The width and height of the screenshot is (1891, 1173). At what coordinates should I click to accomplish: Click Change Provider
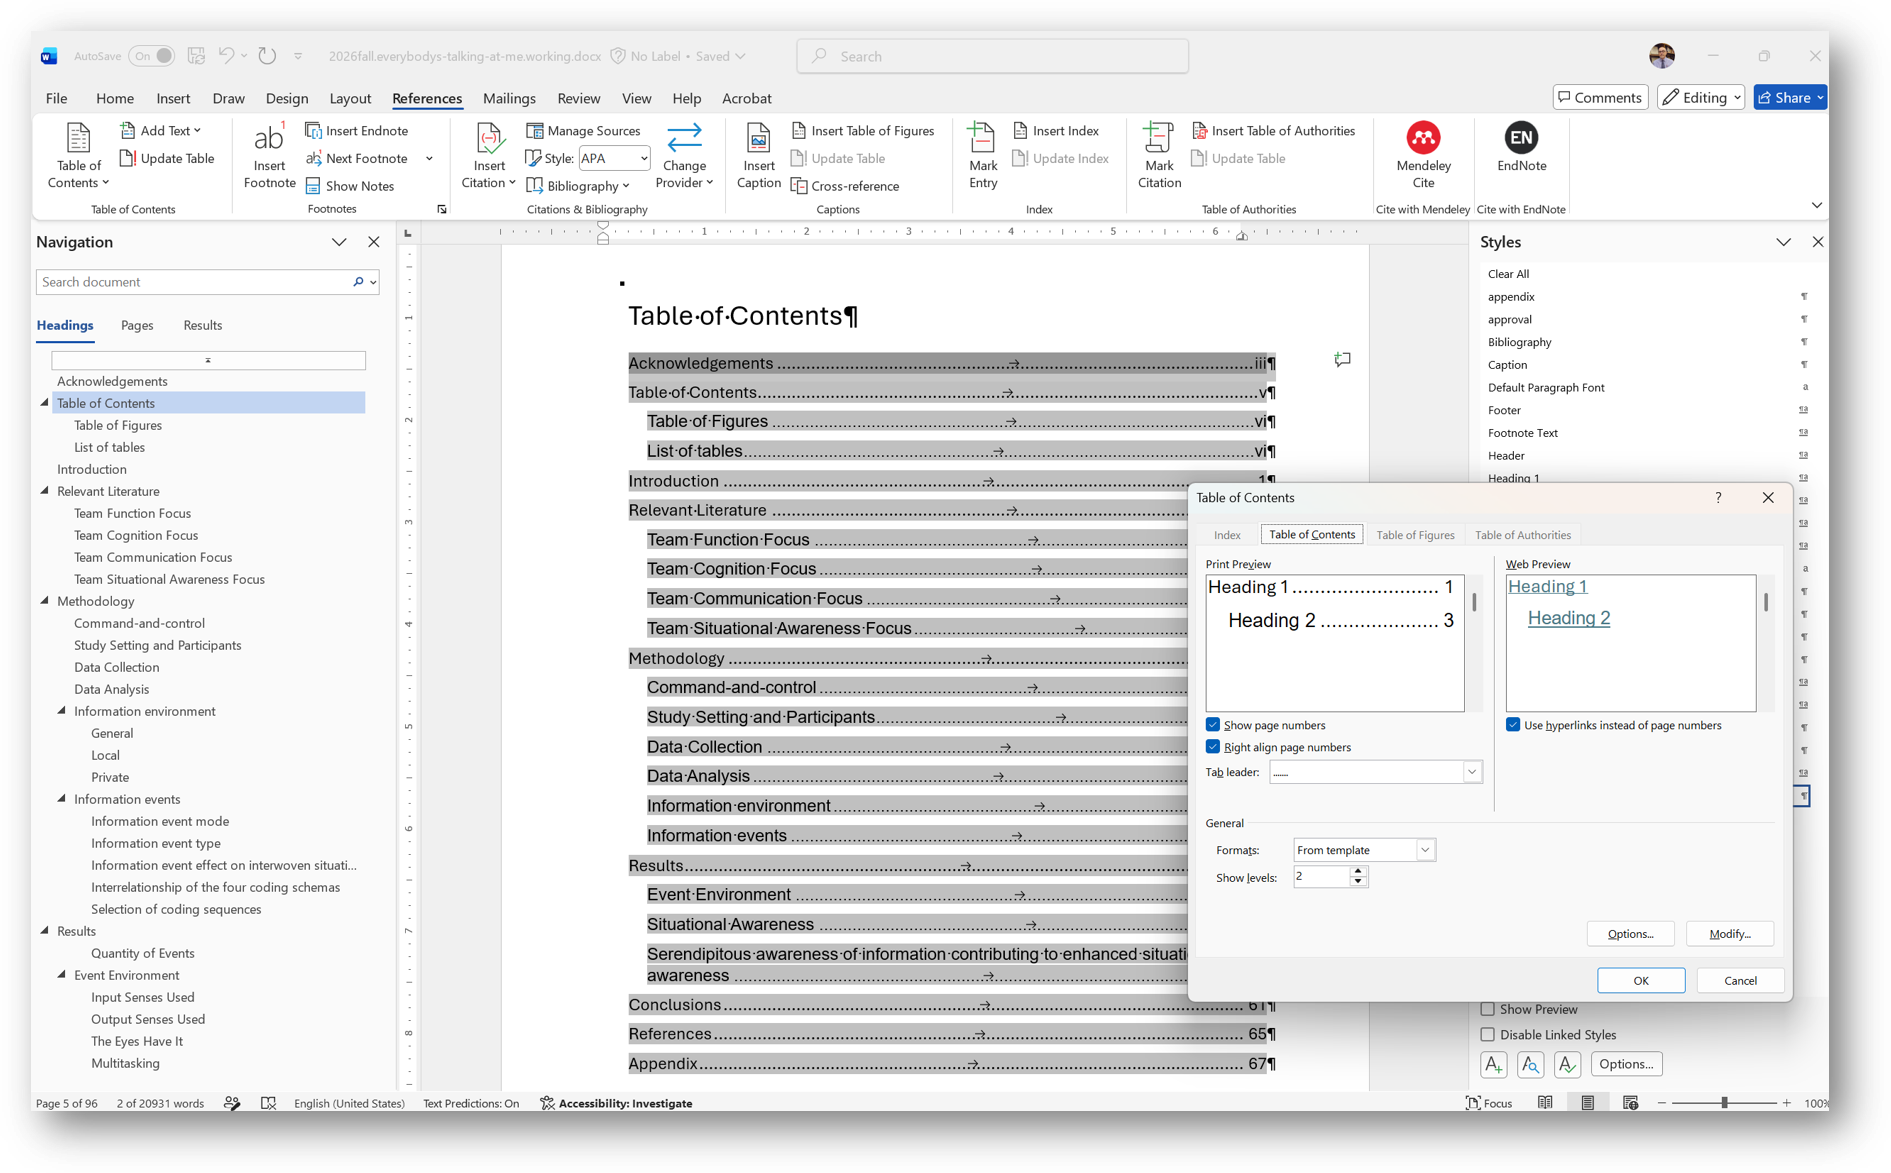684,155
